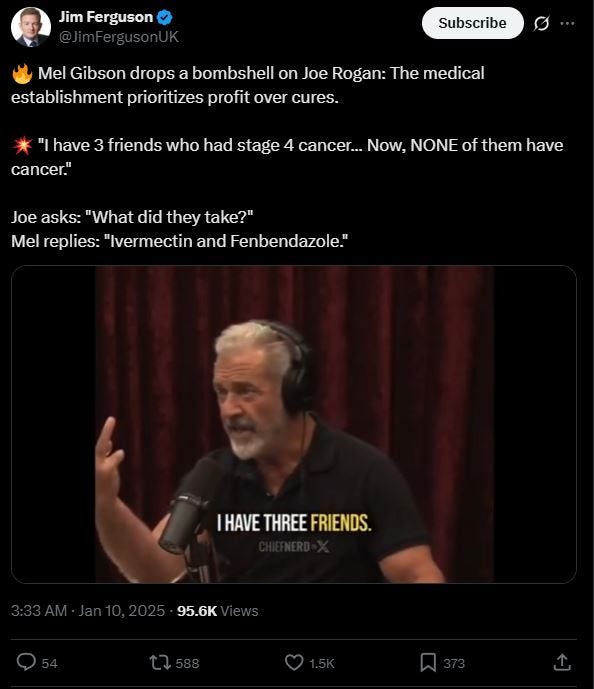The height and width of the screenshot is (689, 594).
Task: Click the repost arrows icon
Action: pos(160,662)
